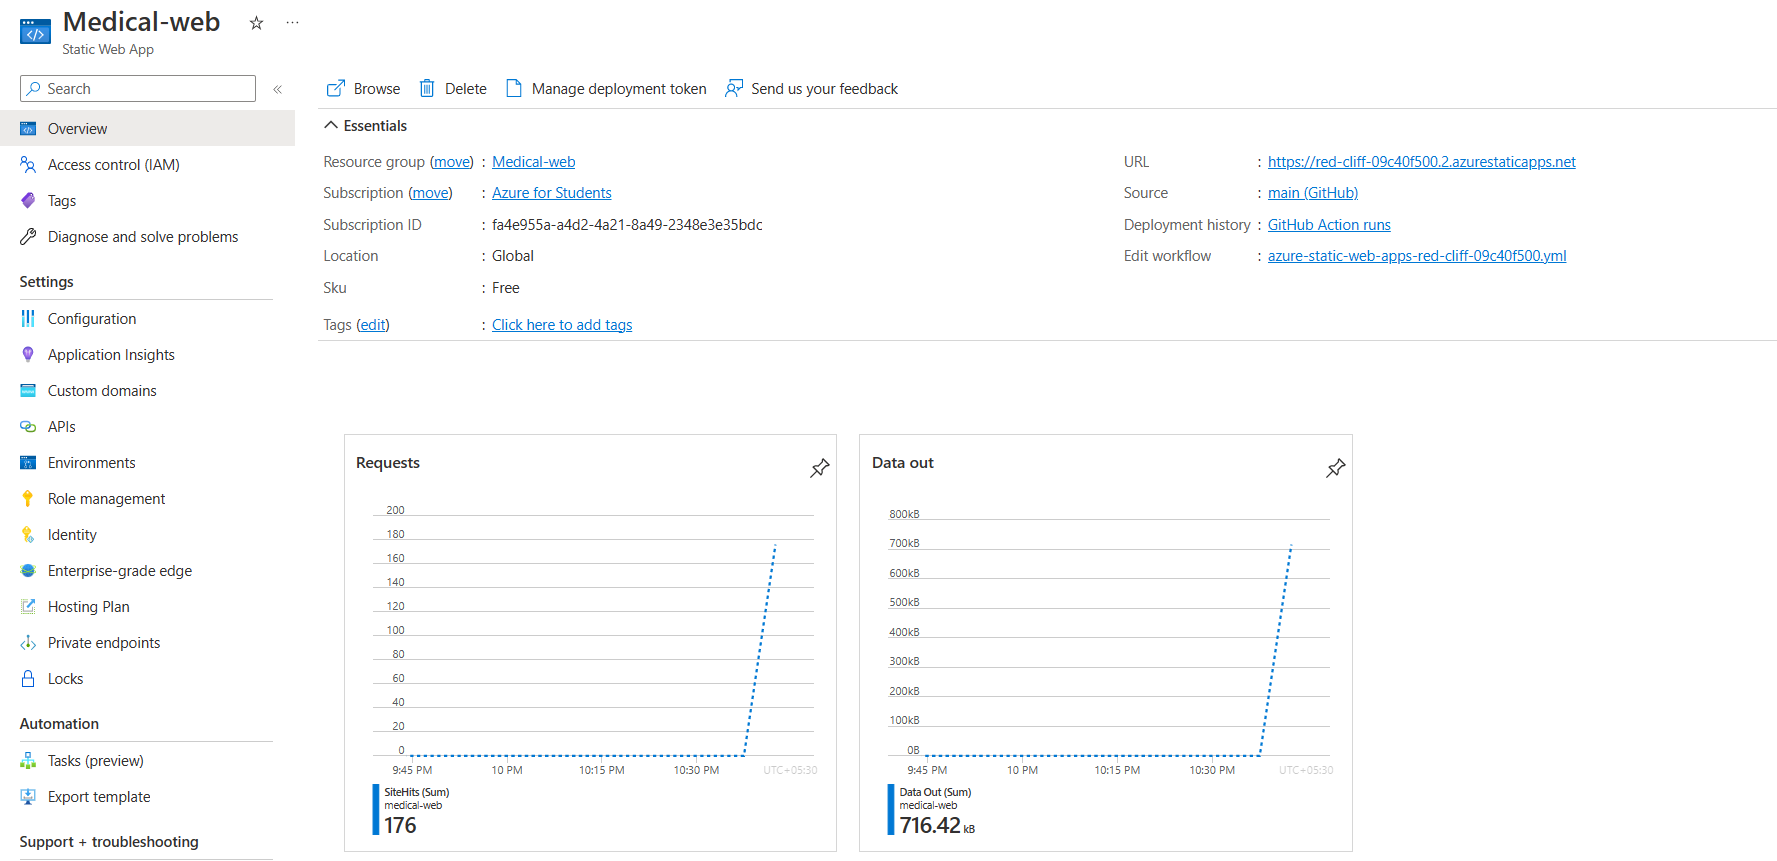Collapse the sidebar menu with double chevron
The image size is (1777, 861).
pos(277,89)
